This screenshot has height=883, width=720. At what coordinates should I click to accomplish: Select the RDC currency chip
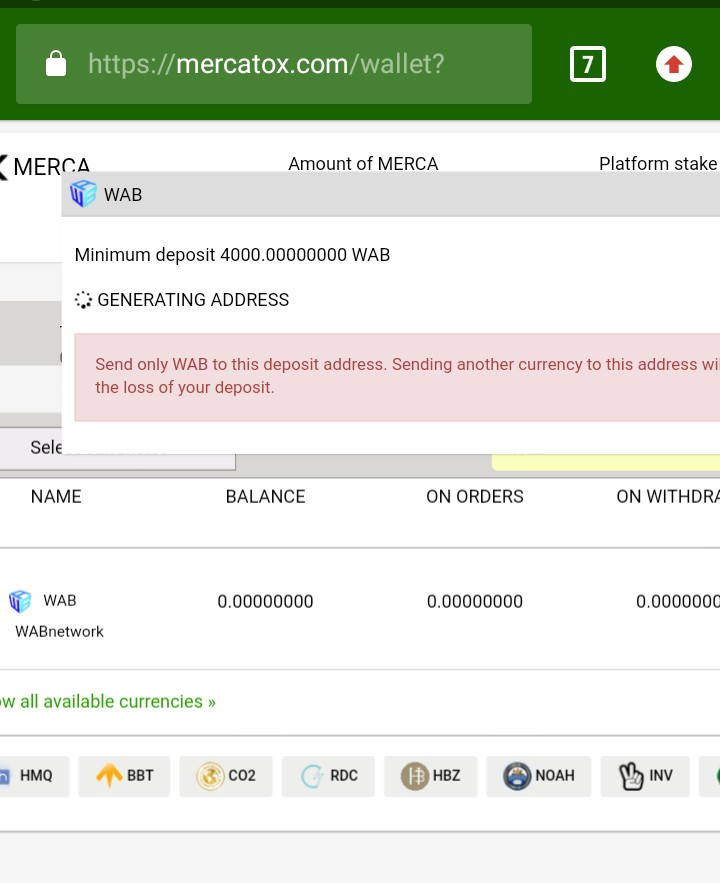pos(328,776)
